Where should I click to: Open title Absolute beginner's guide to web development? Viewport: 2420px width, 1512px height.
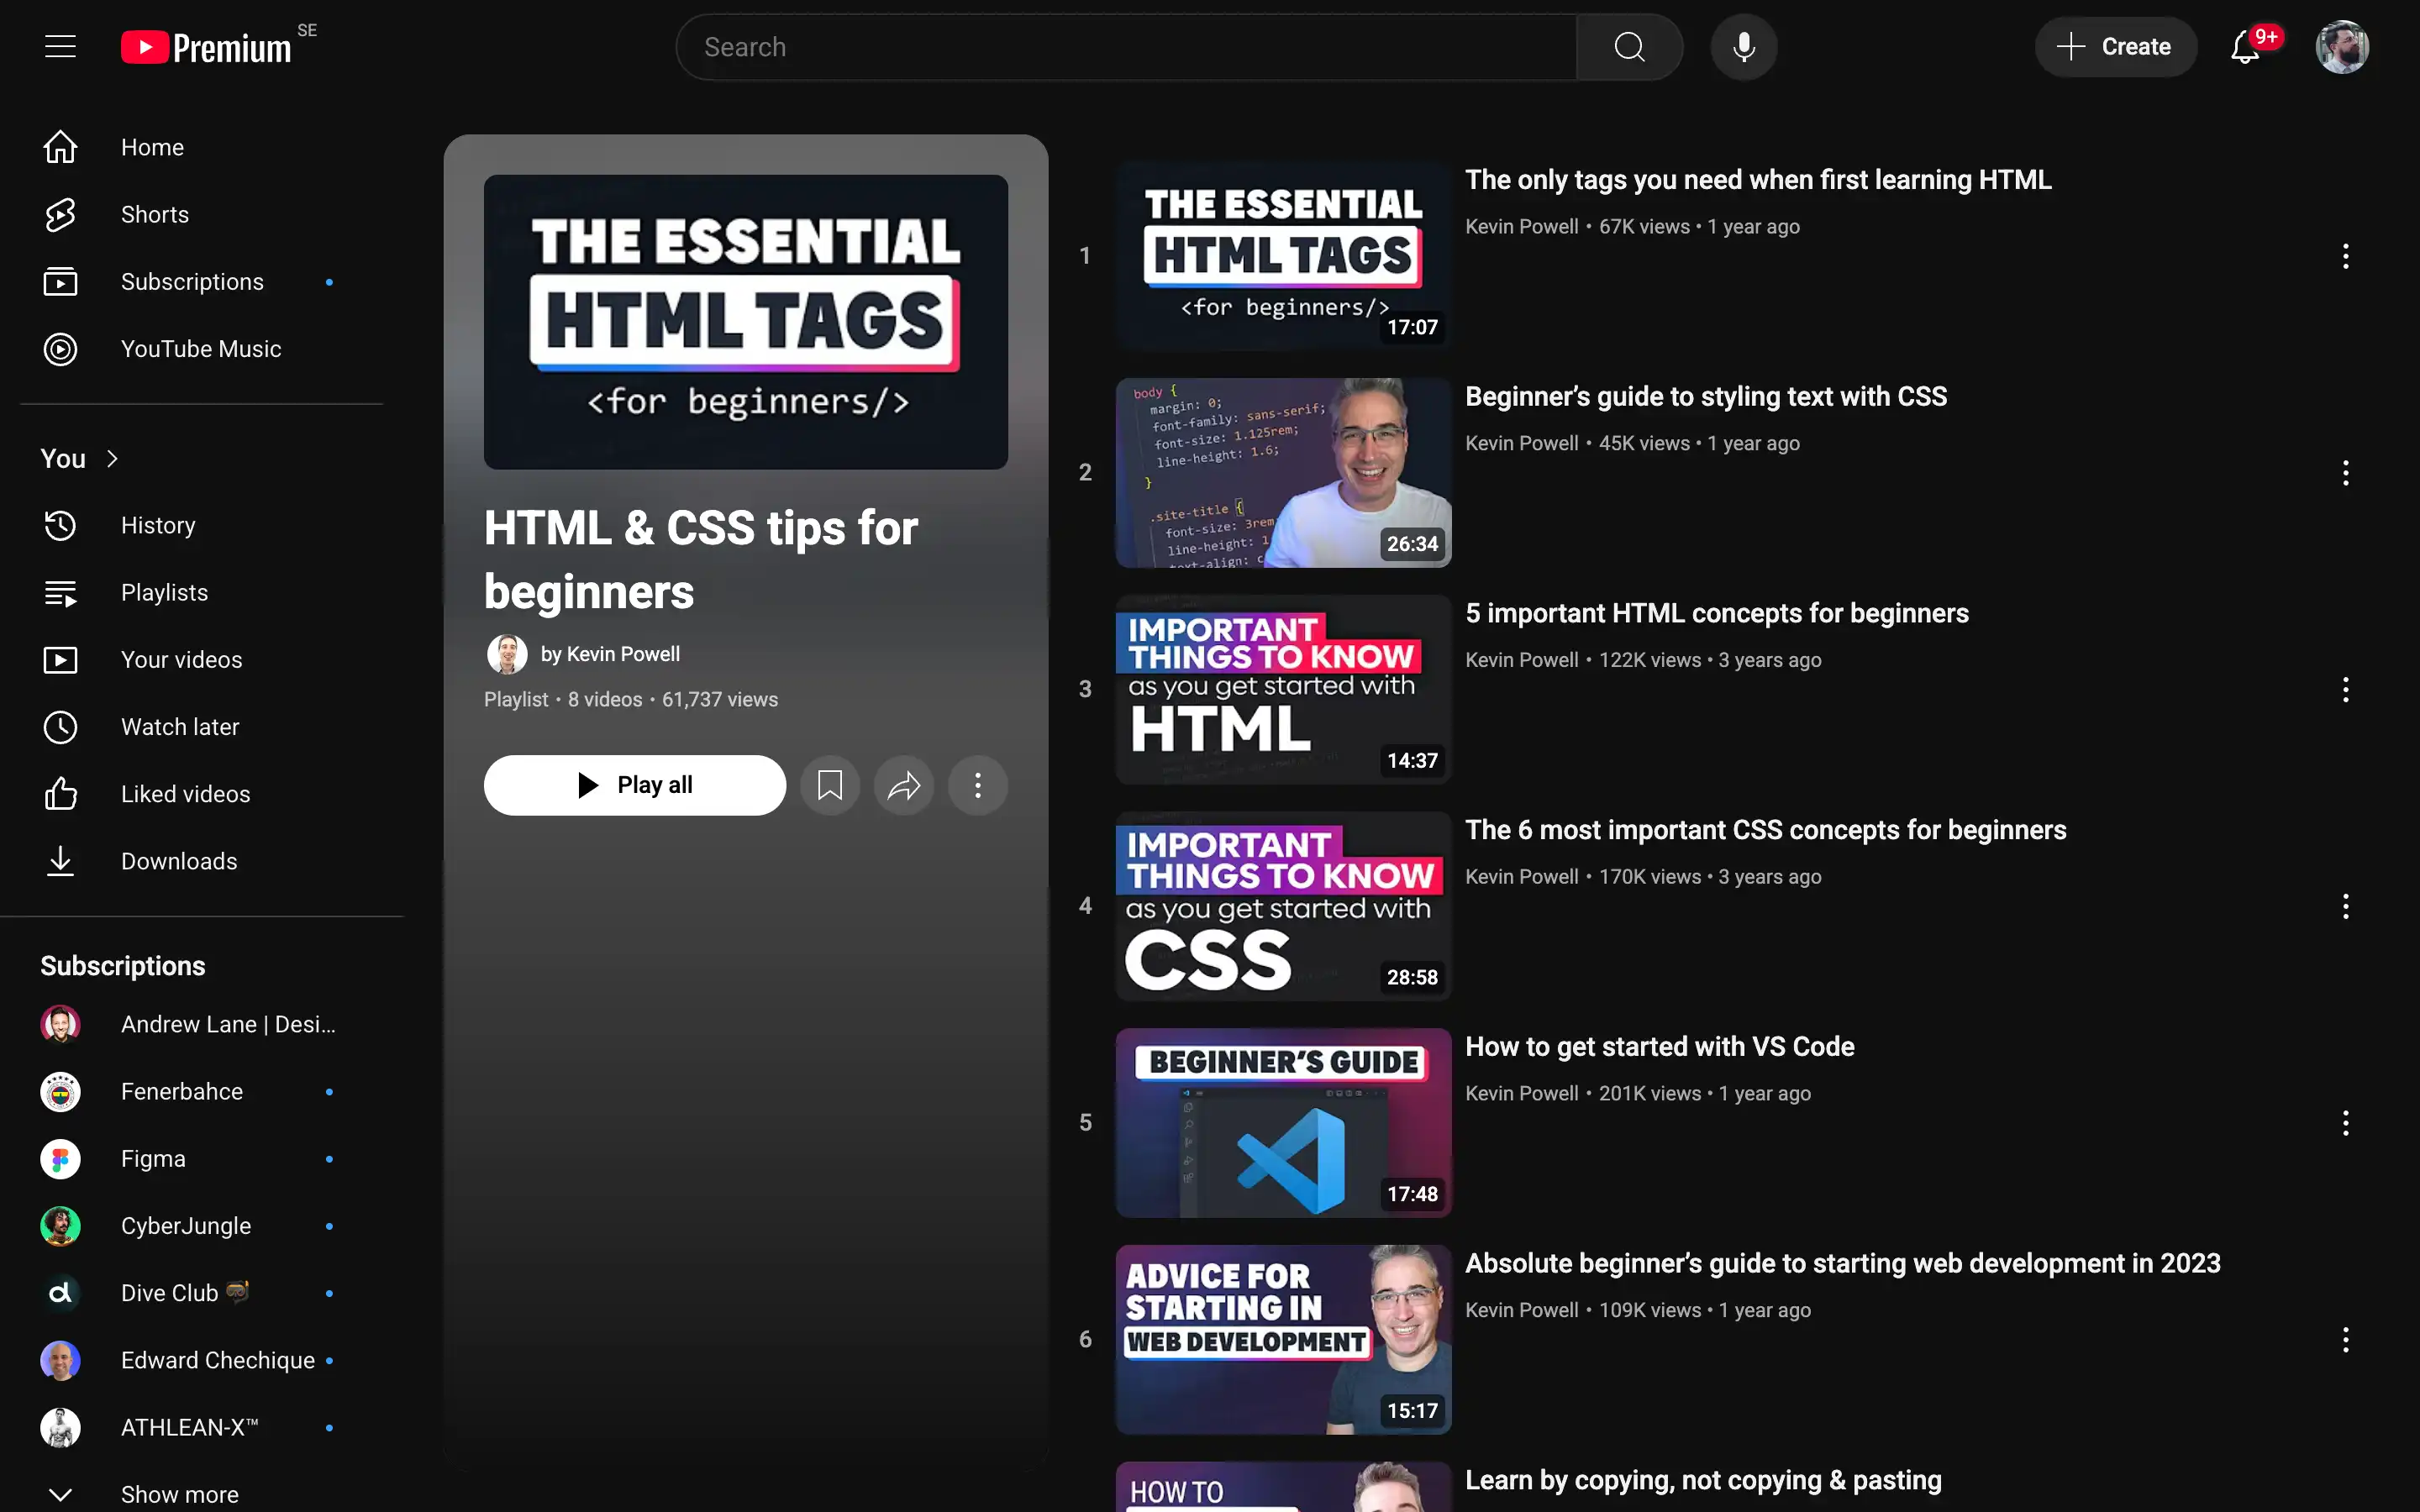pos(1843,1264)
